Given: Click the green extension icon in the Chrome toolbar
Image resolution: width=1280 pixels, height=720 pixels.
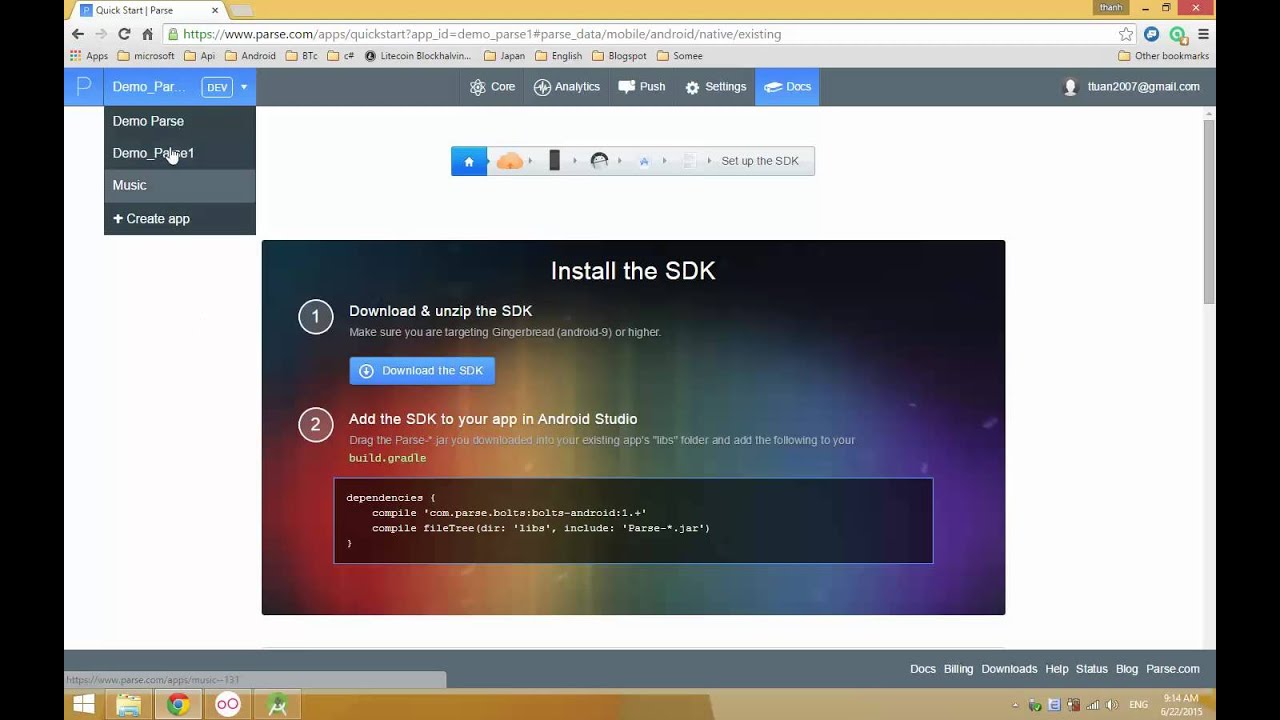Looking at the screenshot, I should click(1178, 34).
